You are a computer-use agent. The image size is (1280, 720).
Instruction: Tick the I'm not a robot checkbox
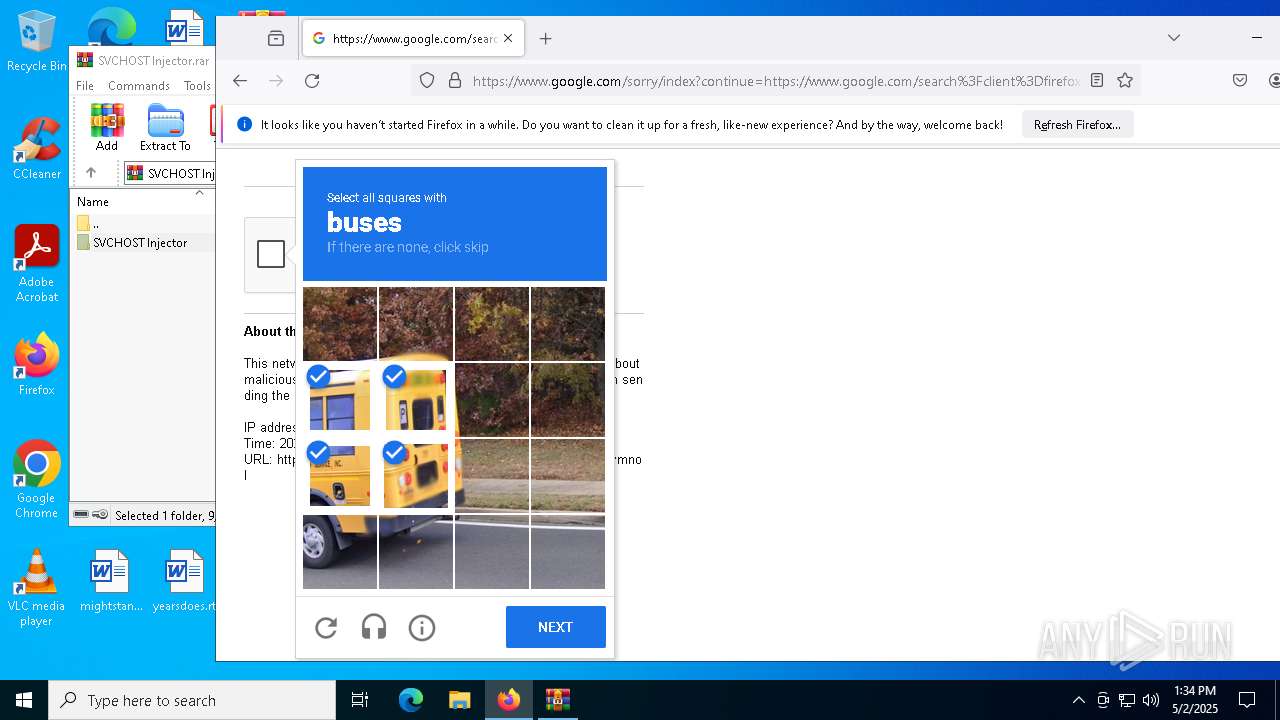coord(271,254)
